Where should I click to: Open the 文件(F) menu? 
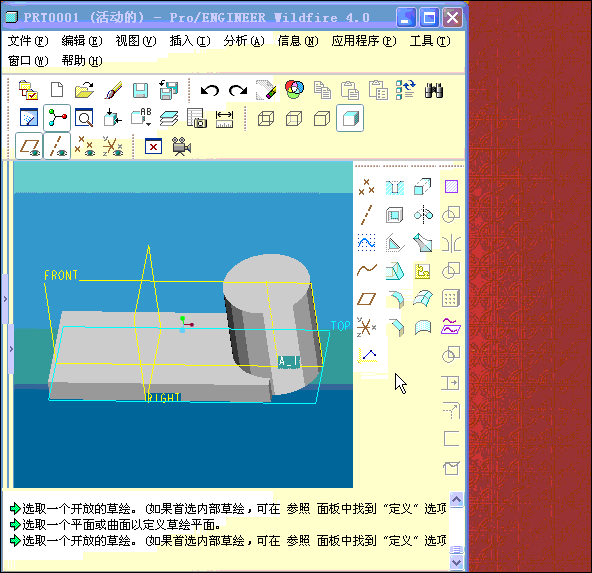click(x=28, y=41)
